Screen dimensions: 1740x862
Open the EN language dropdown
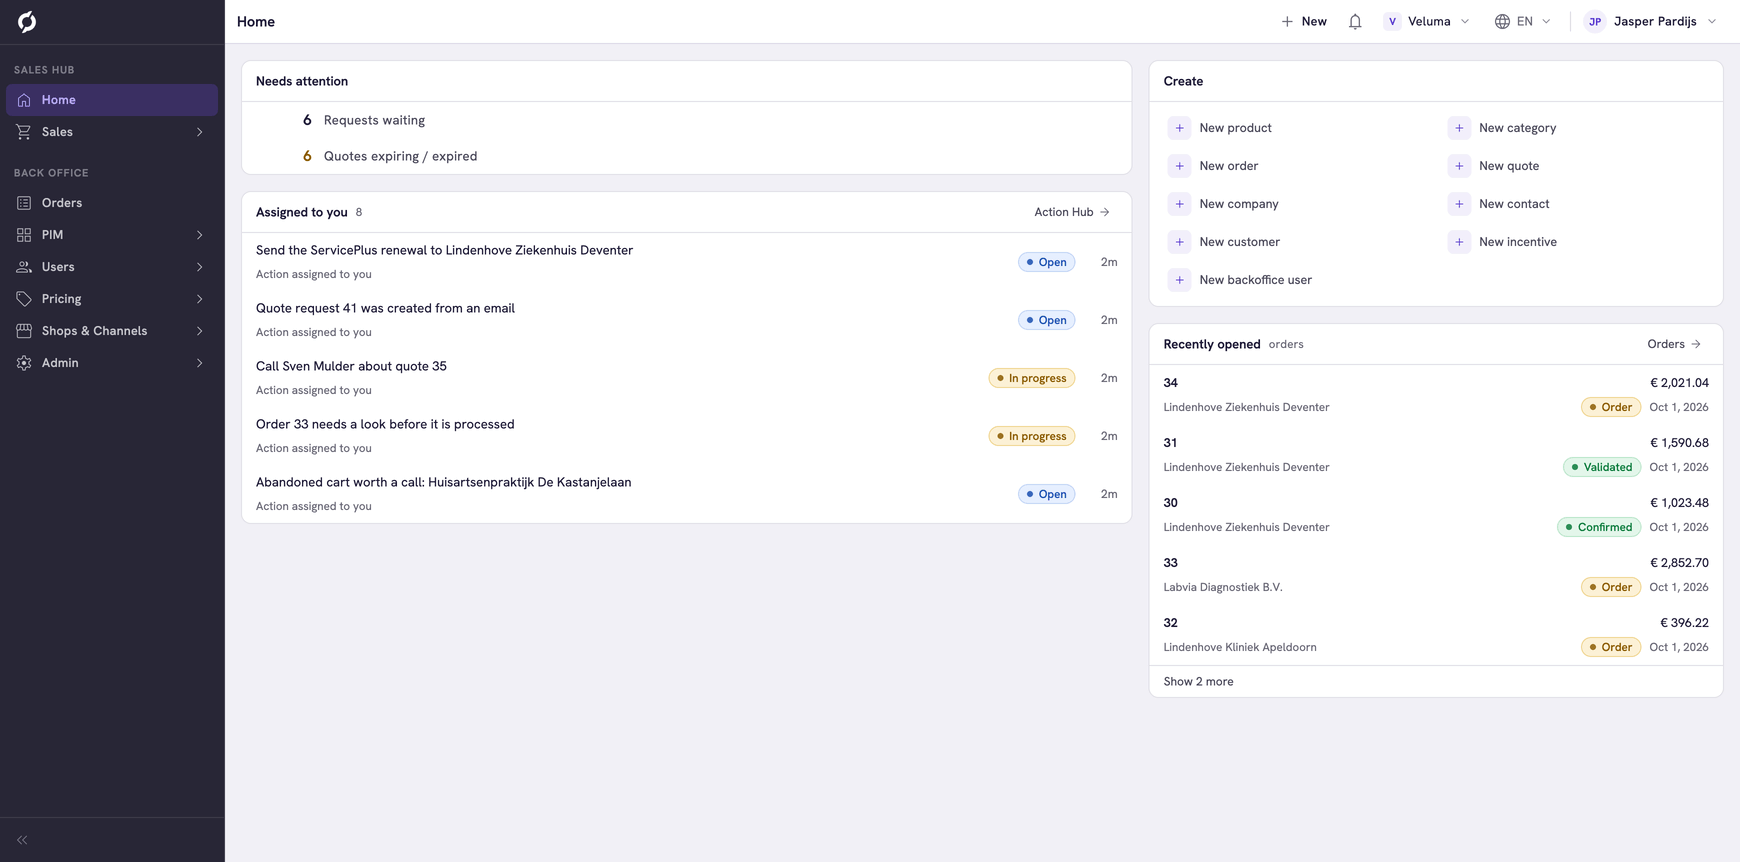(x=1523, y=21)
